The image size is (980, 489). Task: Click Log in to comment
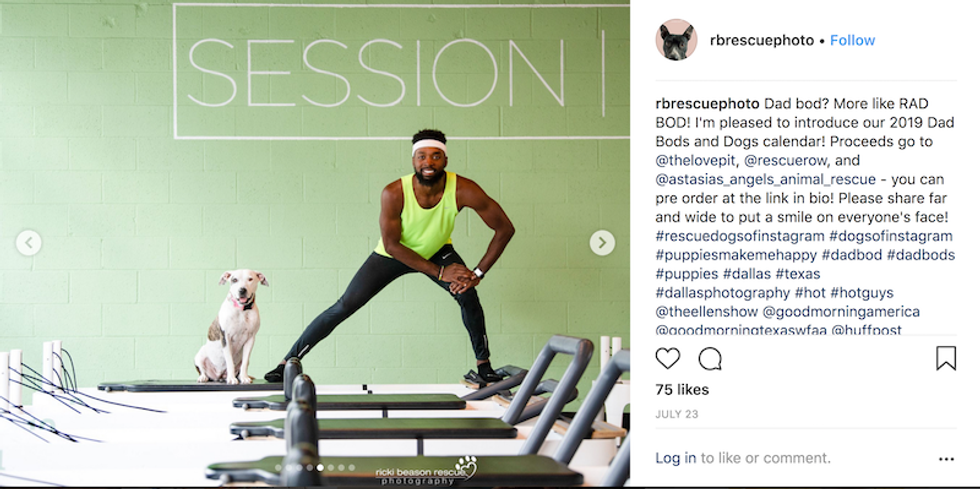pyautogui.click(x=676, y=458)
